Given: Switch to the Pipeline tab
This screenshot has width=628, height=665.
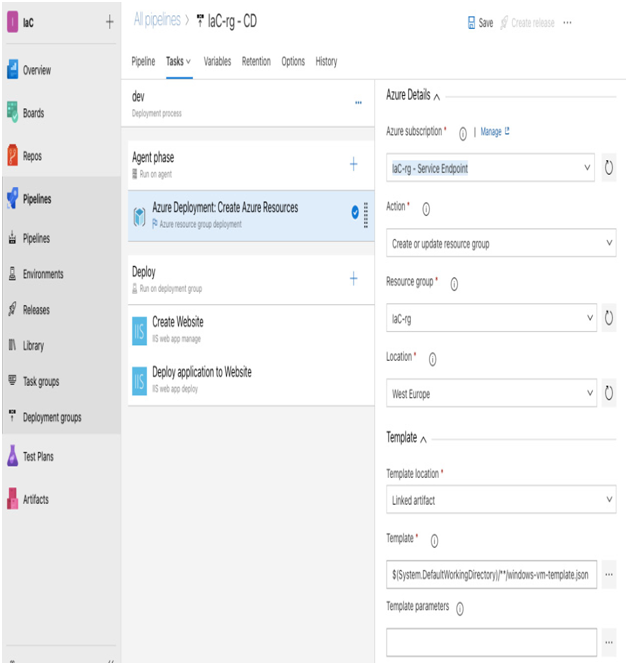Looking at the screenshot, I should pos(143,61).
